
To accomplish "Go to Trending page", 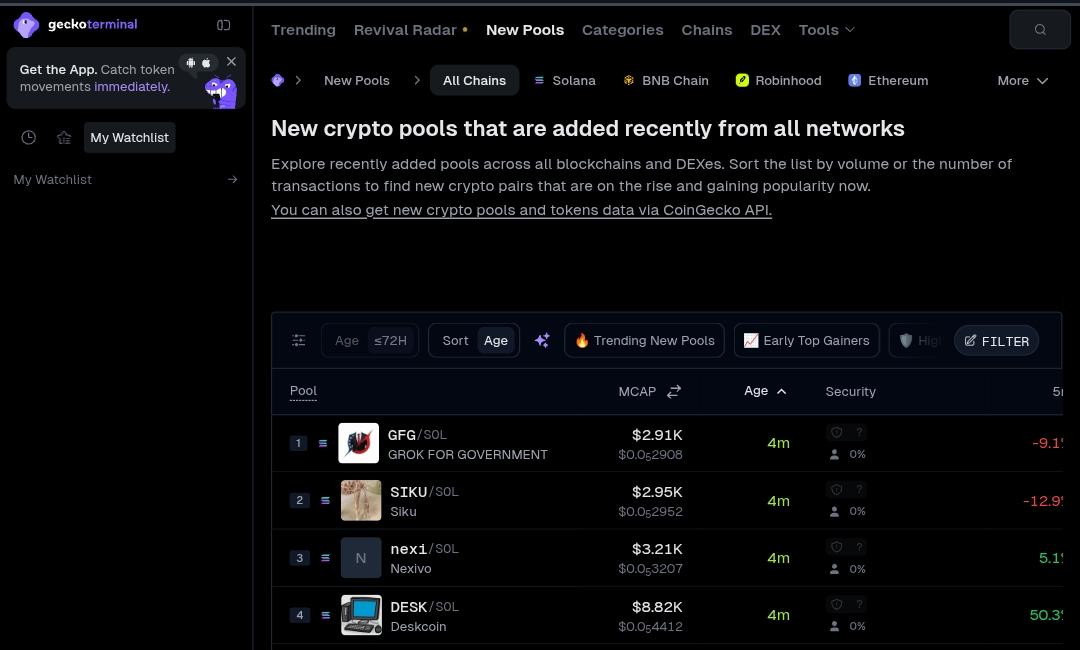I will (303, 30).
